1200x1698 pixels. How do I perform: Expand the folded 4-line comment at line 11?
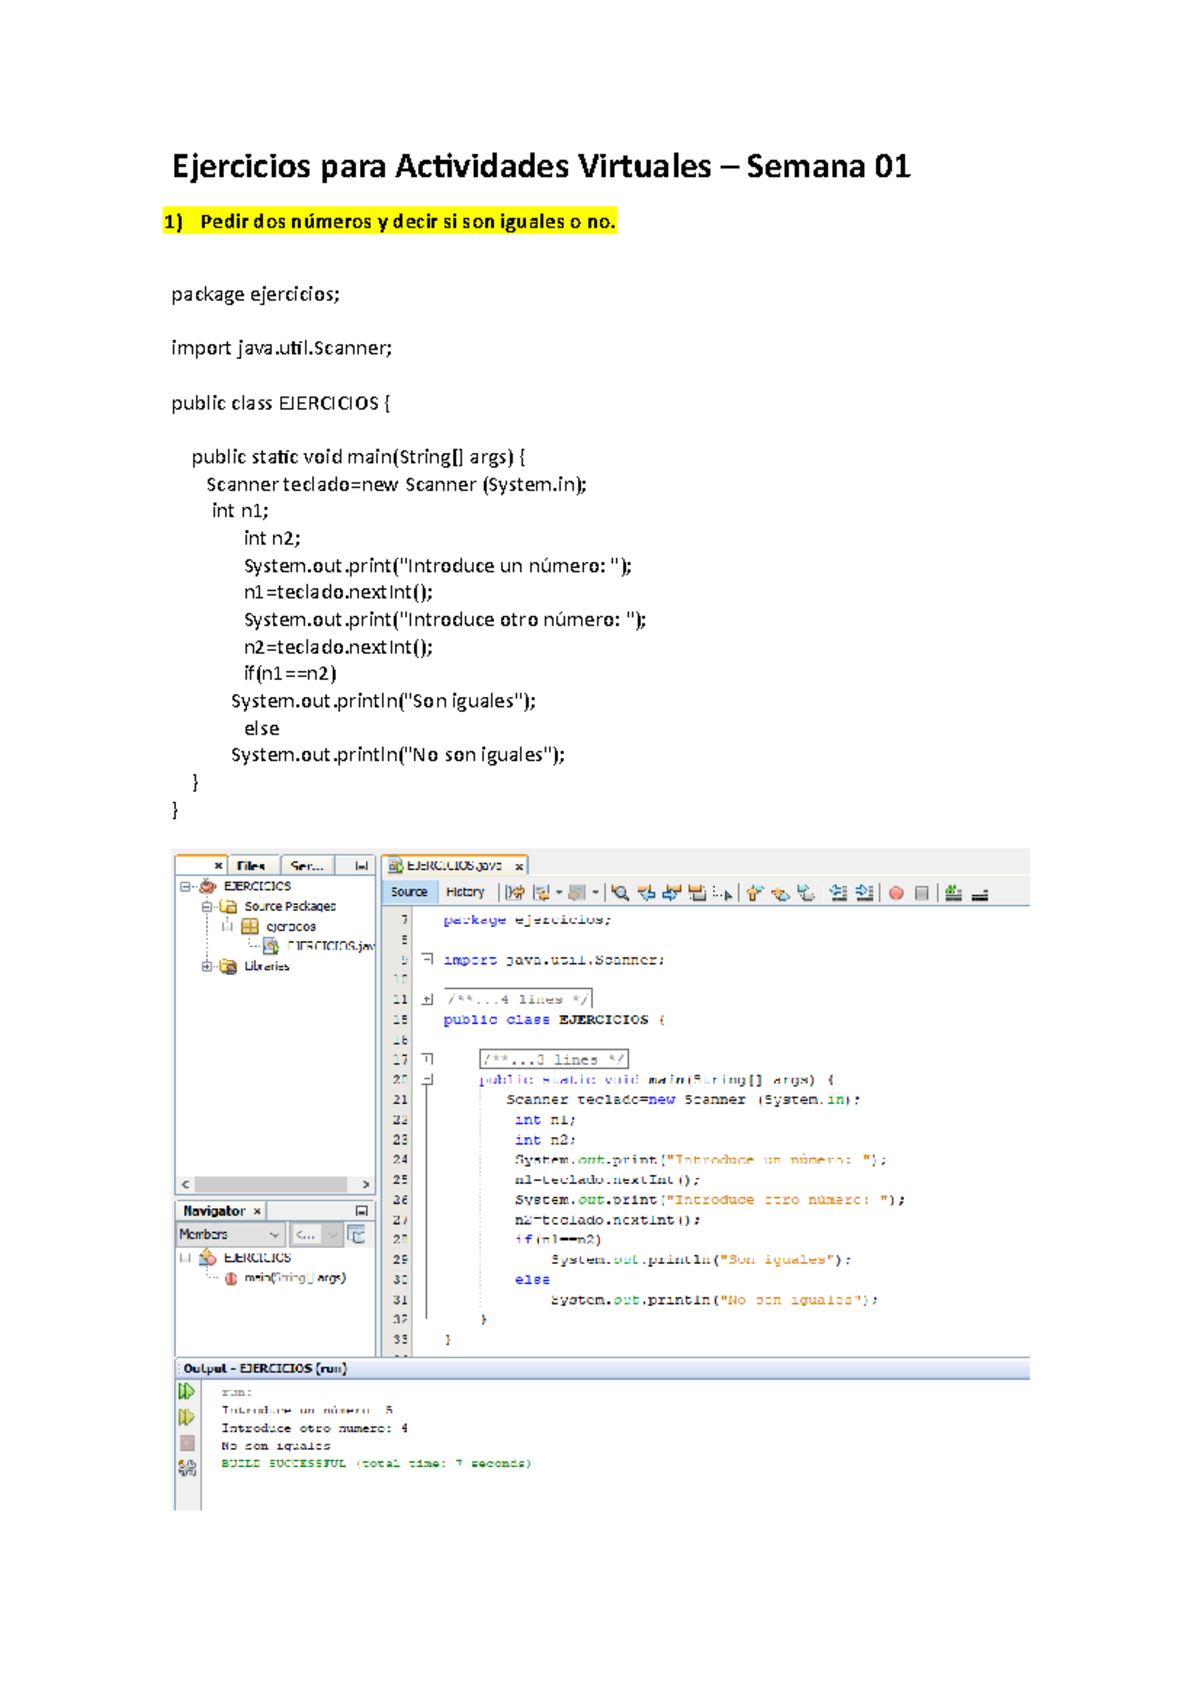(427, 999)
